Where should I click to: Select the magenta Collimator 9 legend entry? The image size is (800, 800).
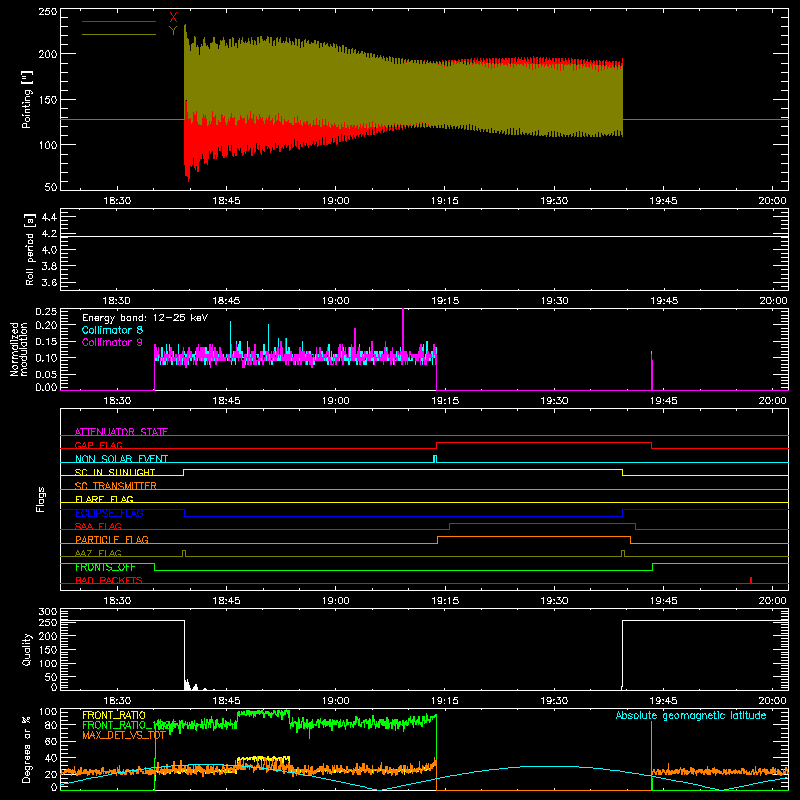tap(112, 342)
